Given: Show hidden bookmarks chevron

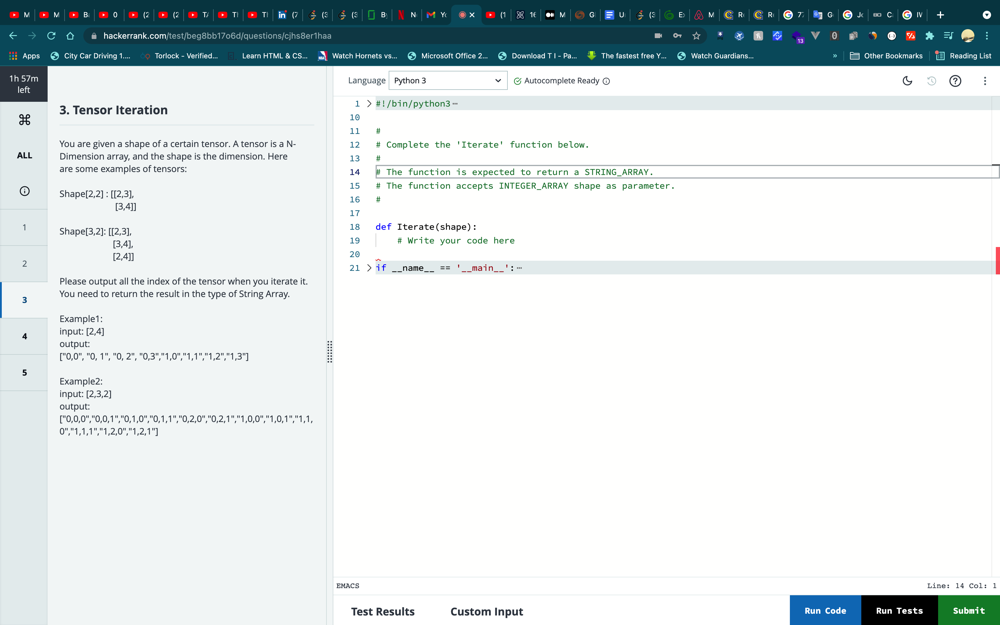Looking at the screenshot, I should pos(835,55).
